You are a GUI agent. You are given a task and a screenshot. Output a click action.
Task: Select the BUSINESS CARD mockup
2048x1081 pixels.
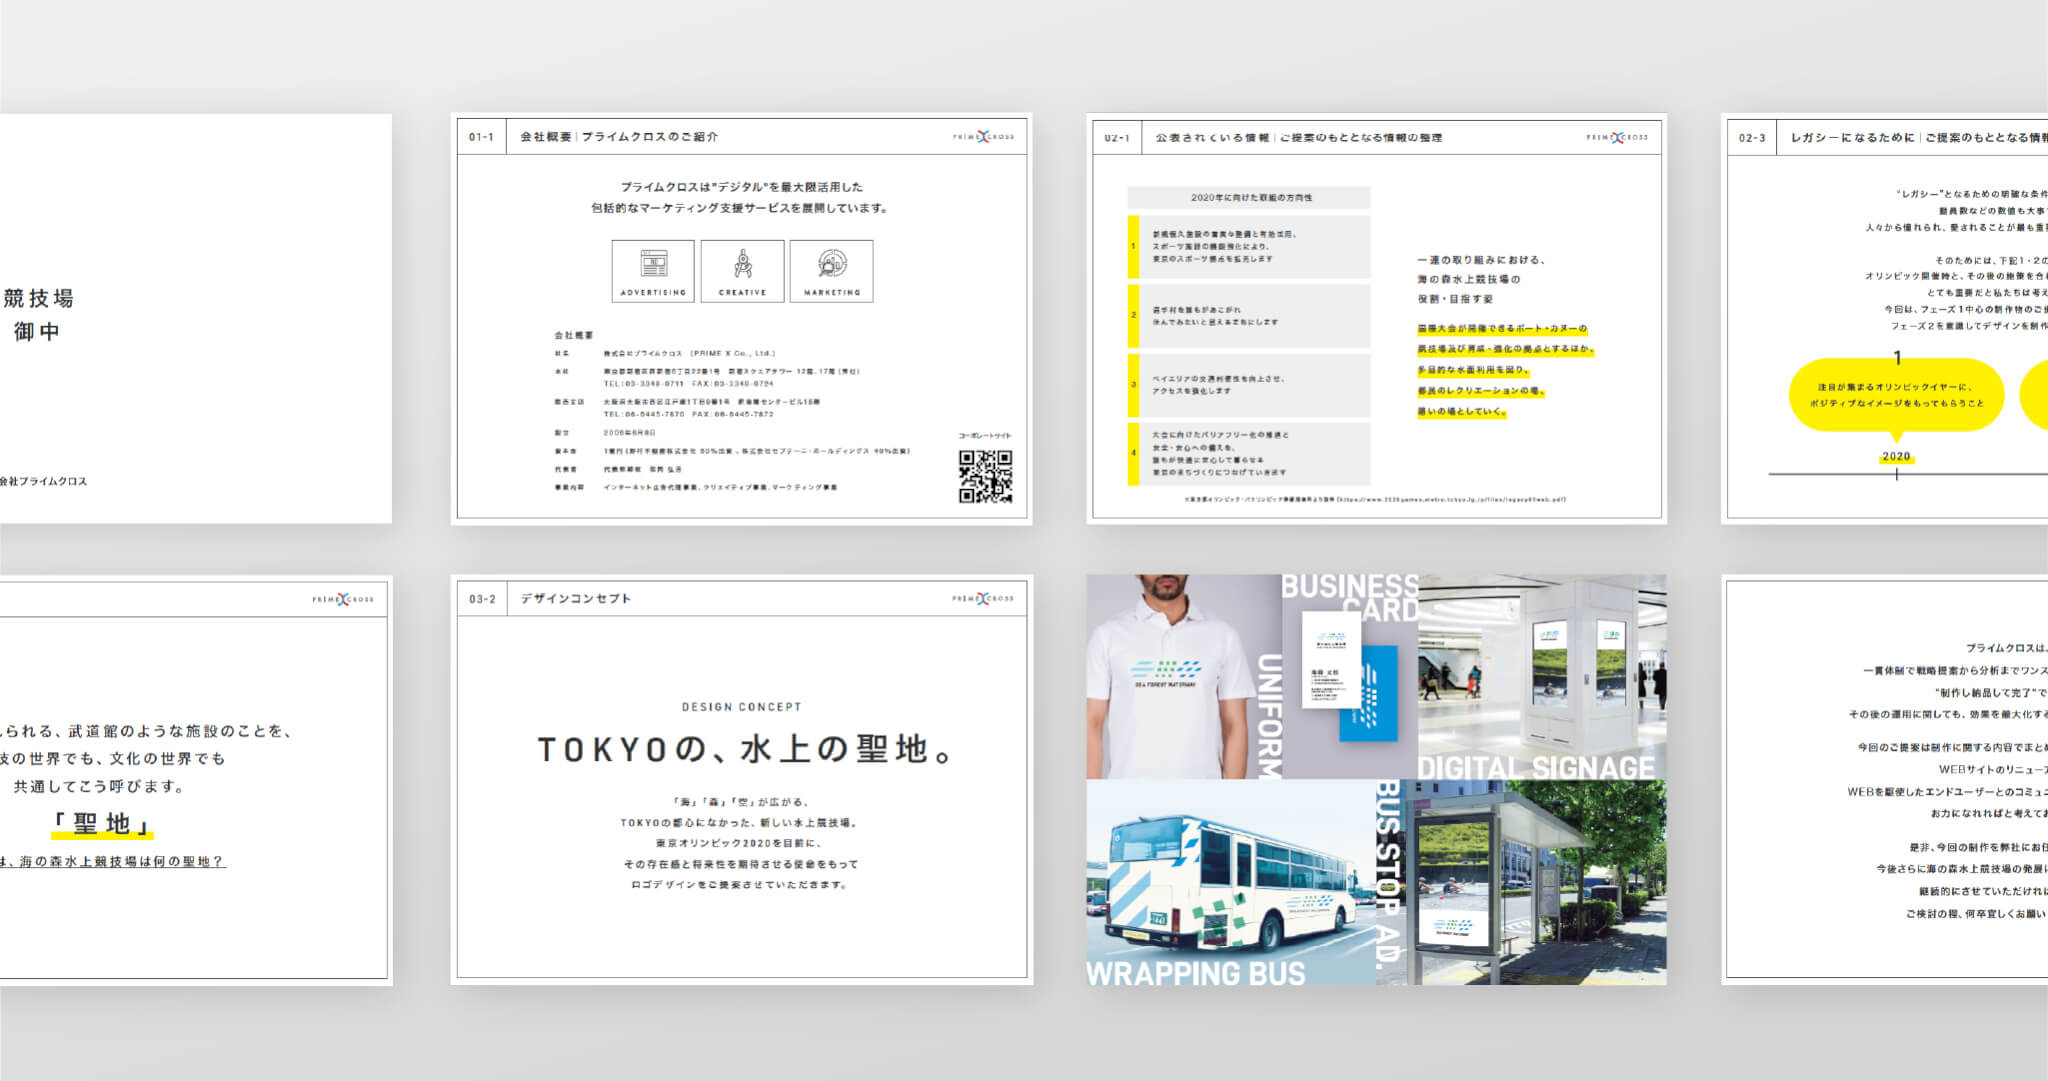point(1350,677)
